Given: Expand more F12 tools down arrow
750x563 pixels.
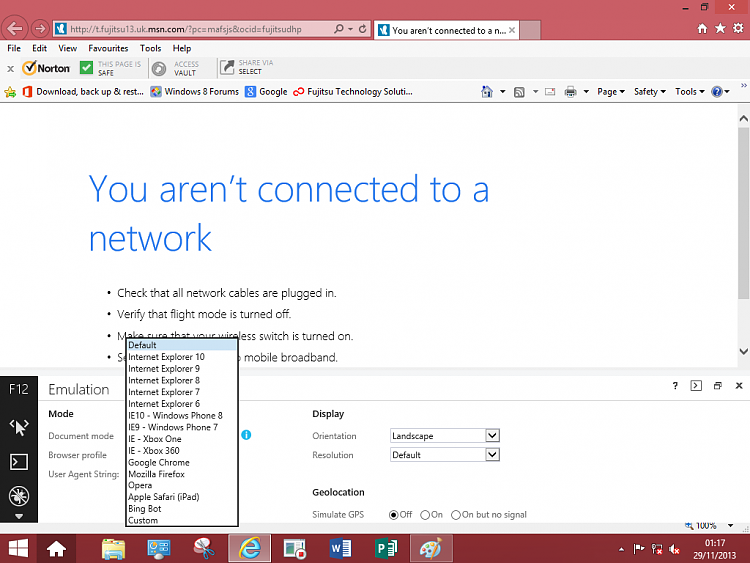Looking at the screenshot, I should point(19,516).
